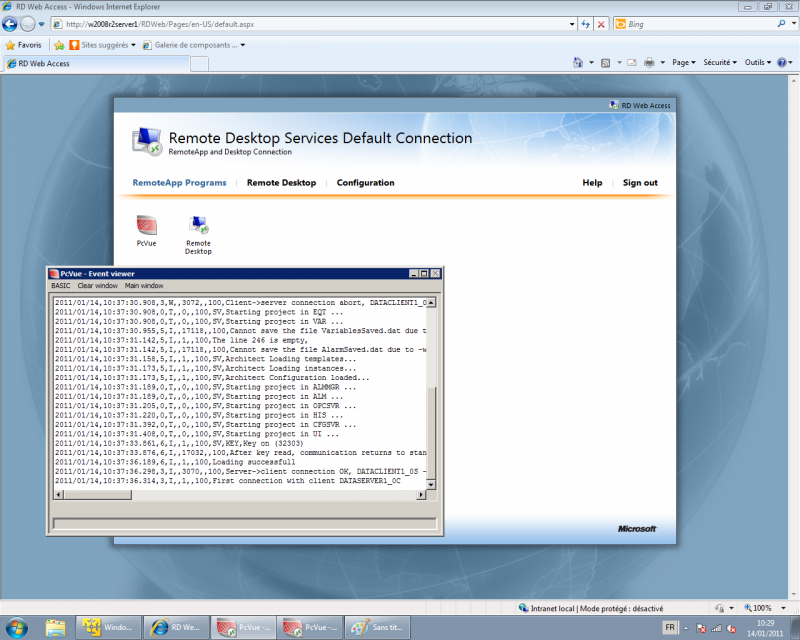The width and height of the screenshot is (800, 640).
Task: Go back with the browser Back arrow
Action: (x=10, y=24)
